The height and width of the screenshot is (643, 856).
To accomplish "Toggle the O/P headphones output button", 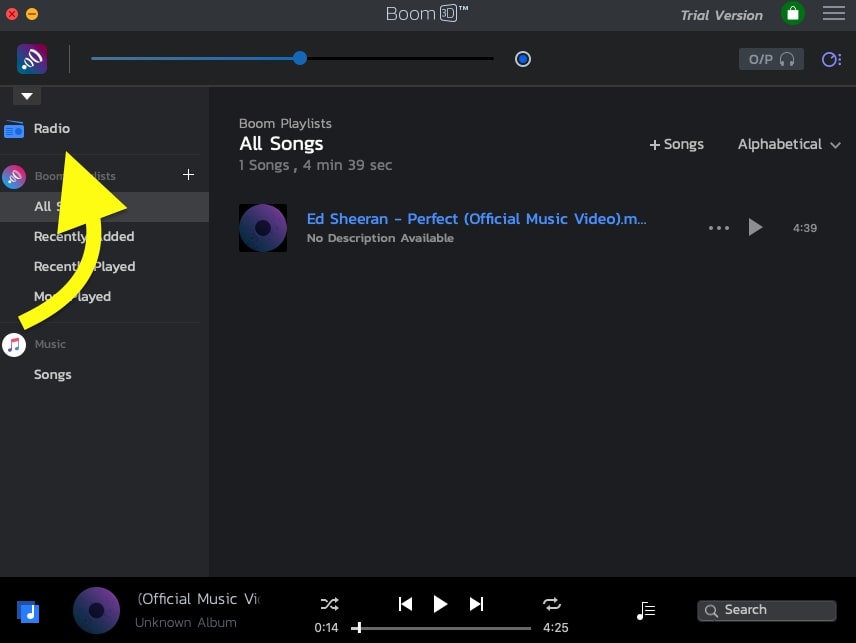I will point(769,59).
